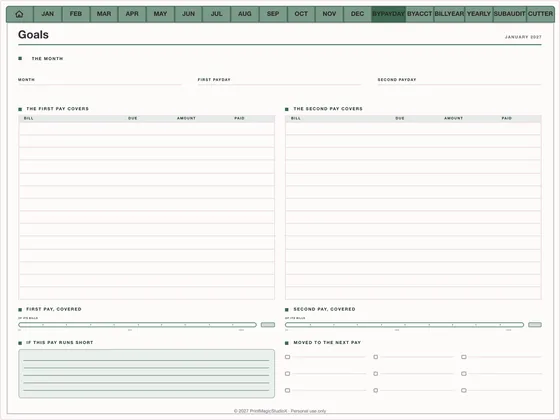The width and height of the screenshot is (560, 420).
Task: Tick last checkbox in first Moved-to-next-pay row
Action: click(x=464, y=357)
